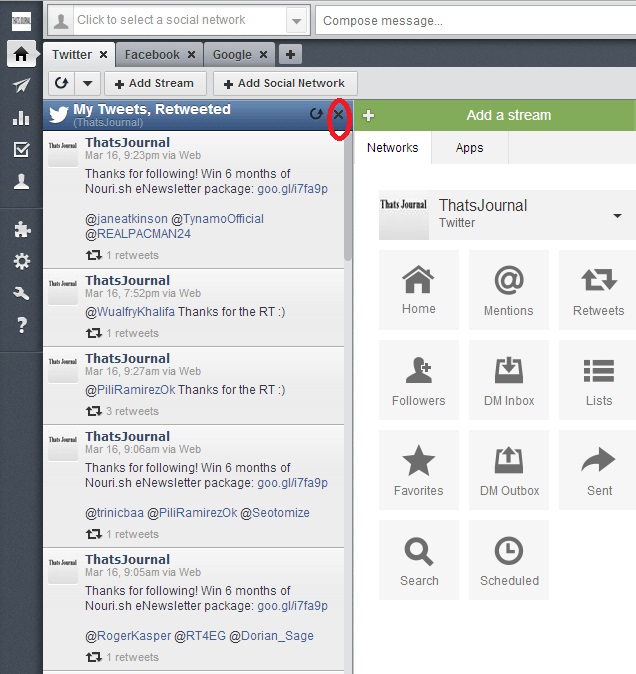Refresh the My Tweets, Retweeted stream

click(316, 114)
